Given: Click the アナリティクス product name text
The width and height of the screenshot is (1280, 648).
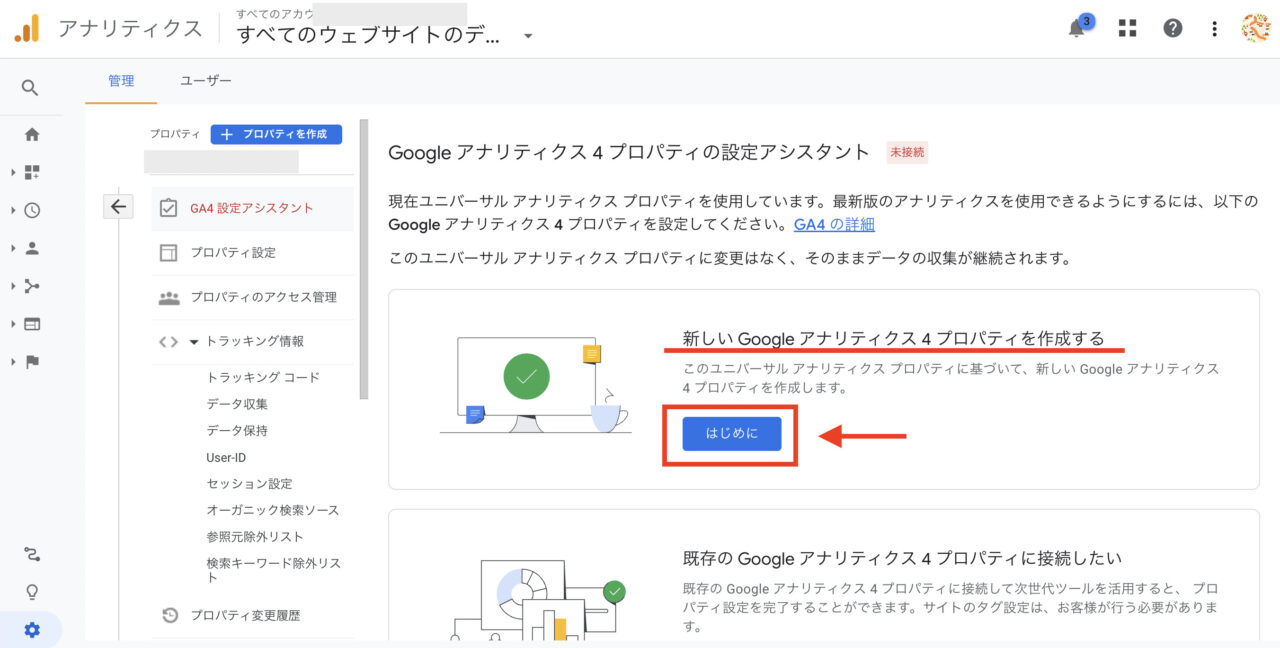Looking at the screenshot, I should [130, 28].
